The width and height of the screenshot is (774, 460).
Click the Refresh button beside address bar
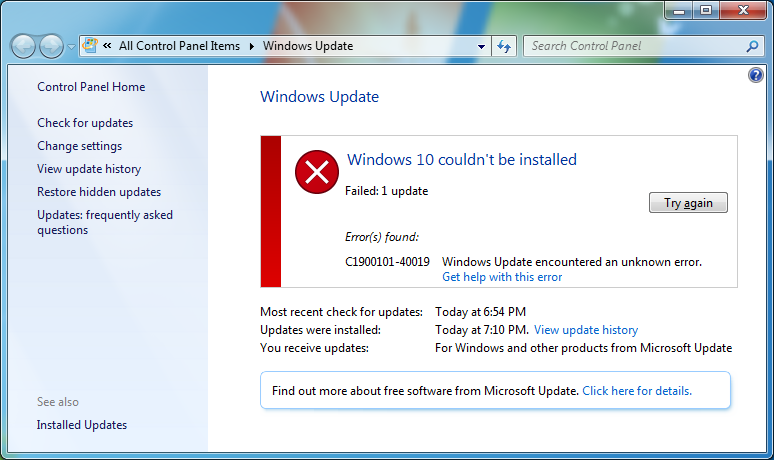coord(504,46)
